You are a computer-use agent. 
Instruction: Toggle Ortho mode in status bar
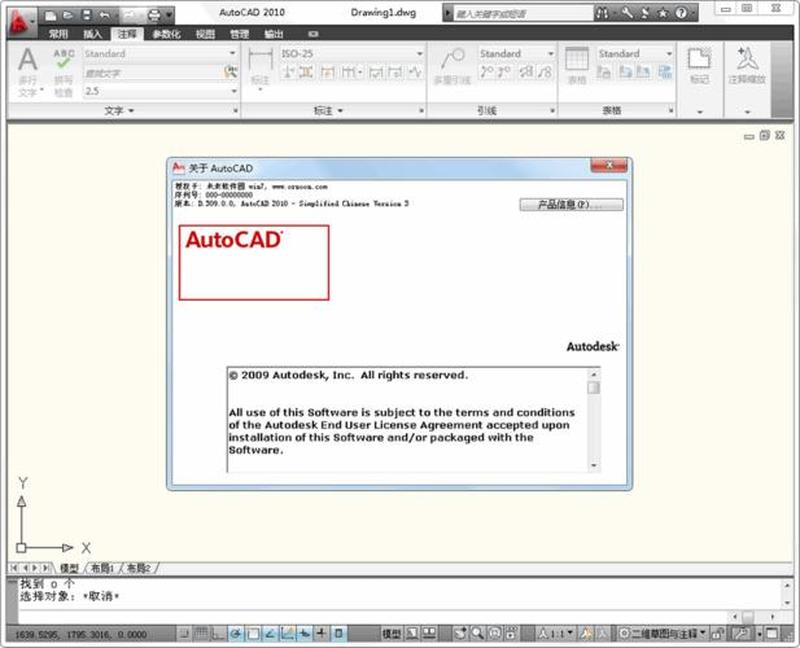pos(218,634)
